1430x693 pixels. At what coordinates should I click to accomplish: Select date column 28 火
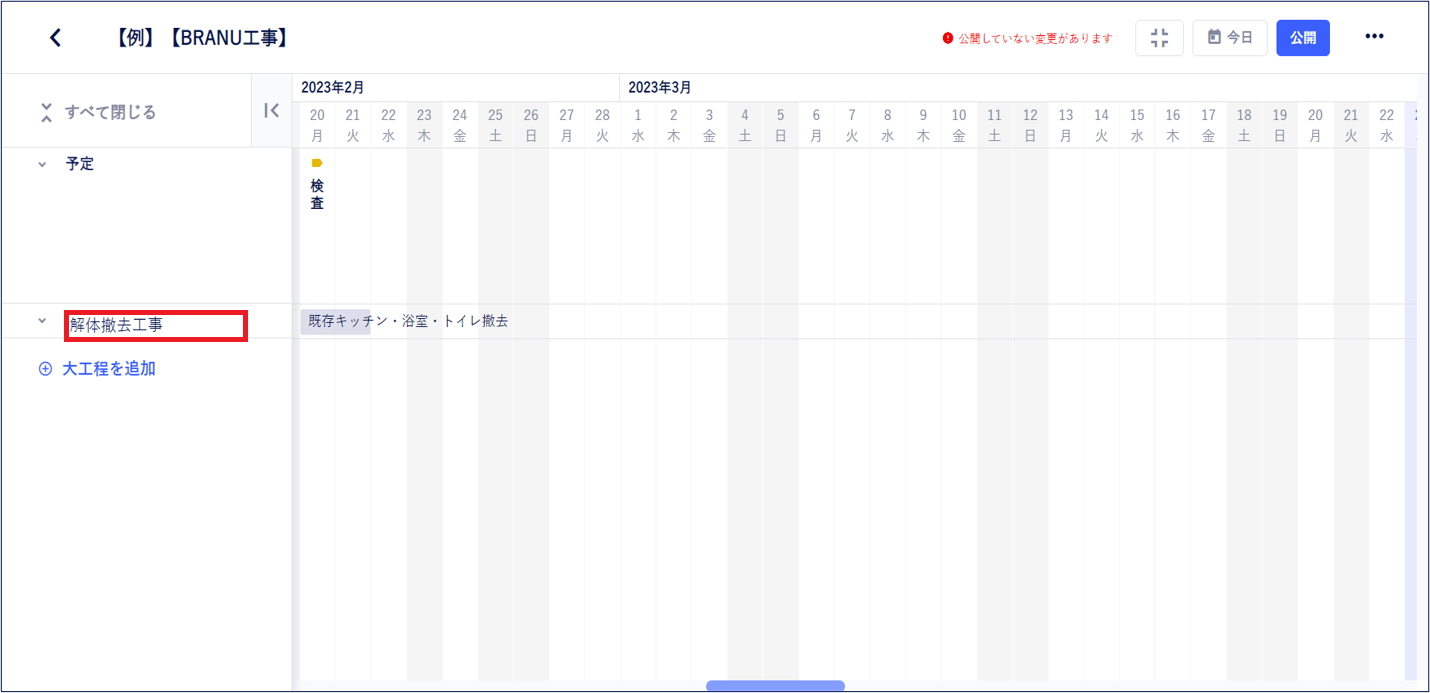pyautogui.click(x=602, y=125)
